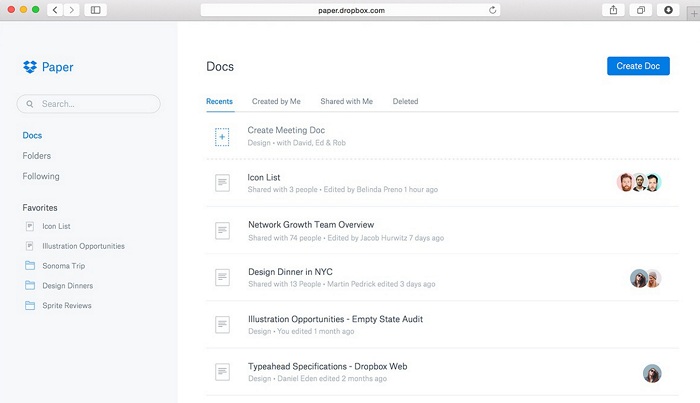Open the Sprite Reviews favorite folder
Screen dimensions: 700x403
(67, 305)
